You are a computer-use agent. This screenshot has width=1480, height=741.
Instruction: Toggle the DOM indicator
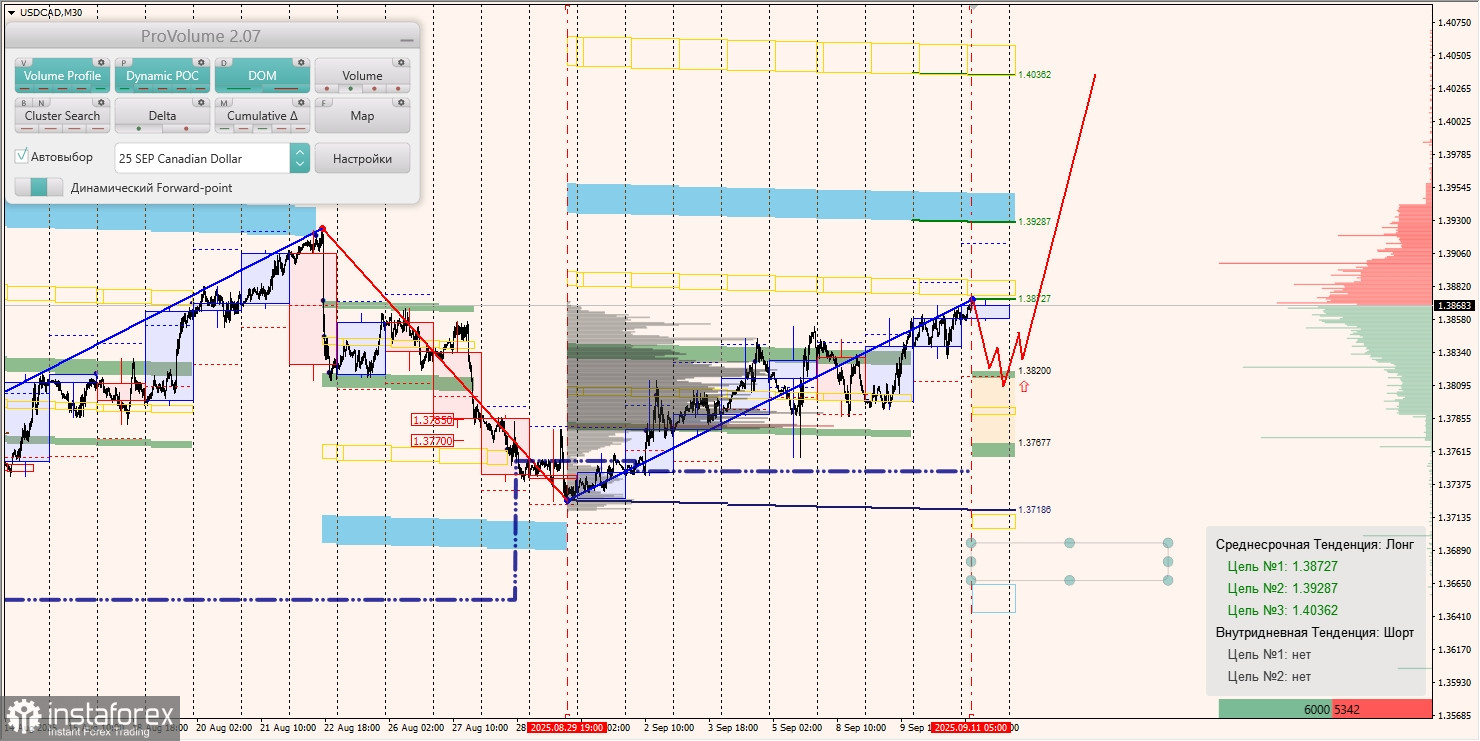pos(262,75)
